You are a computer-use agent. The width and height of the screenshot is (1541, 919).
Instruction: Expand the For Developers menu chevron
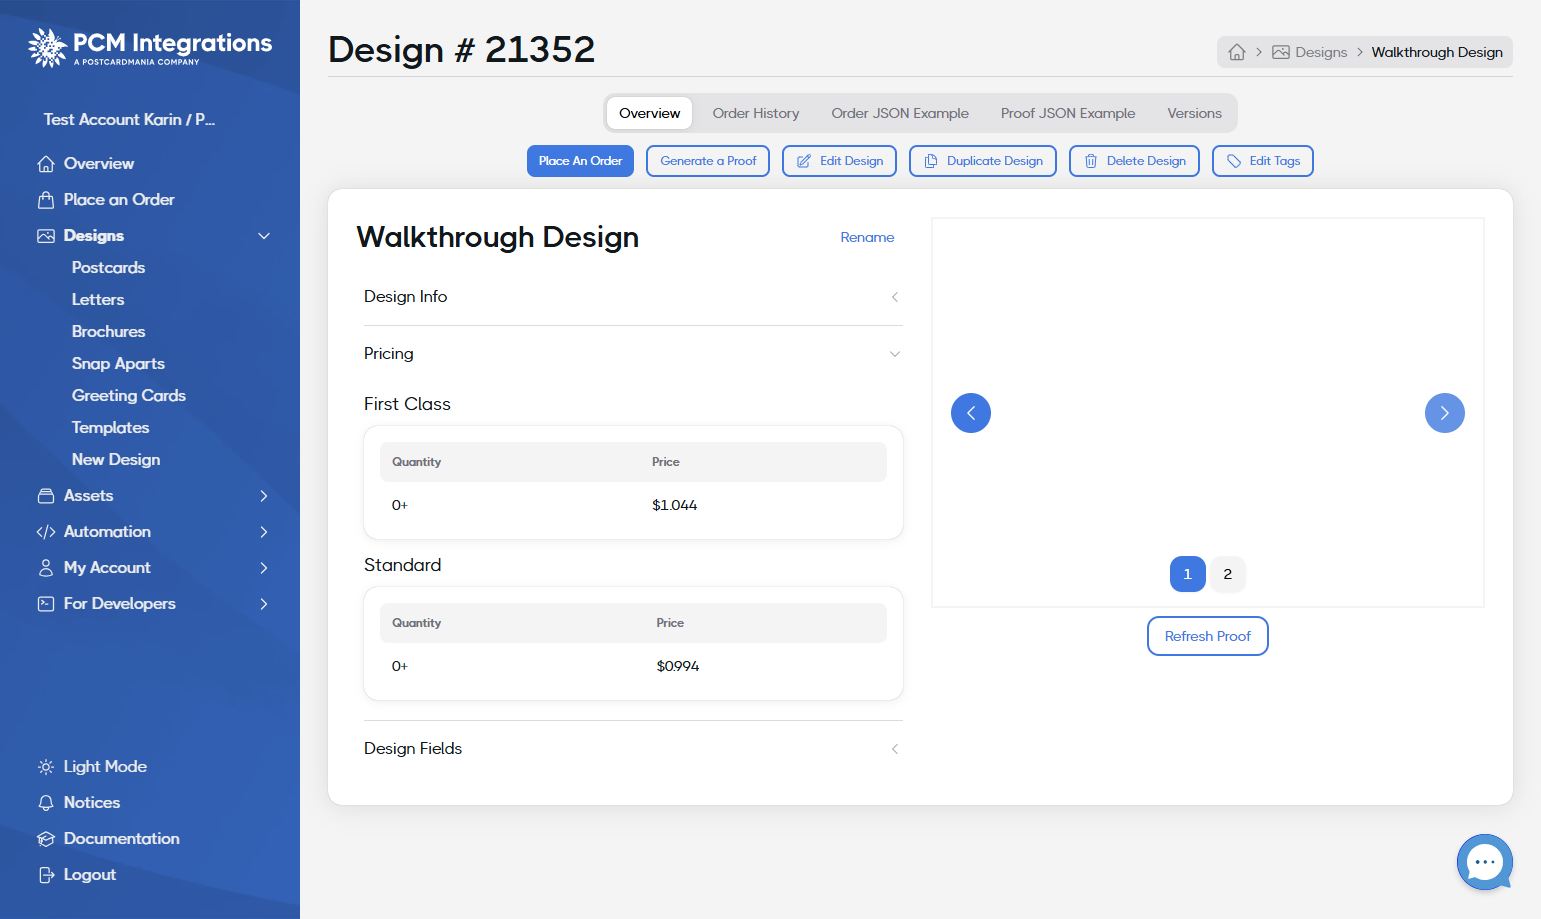pos(264,604)
